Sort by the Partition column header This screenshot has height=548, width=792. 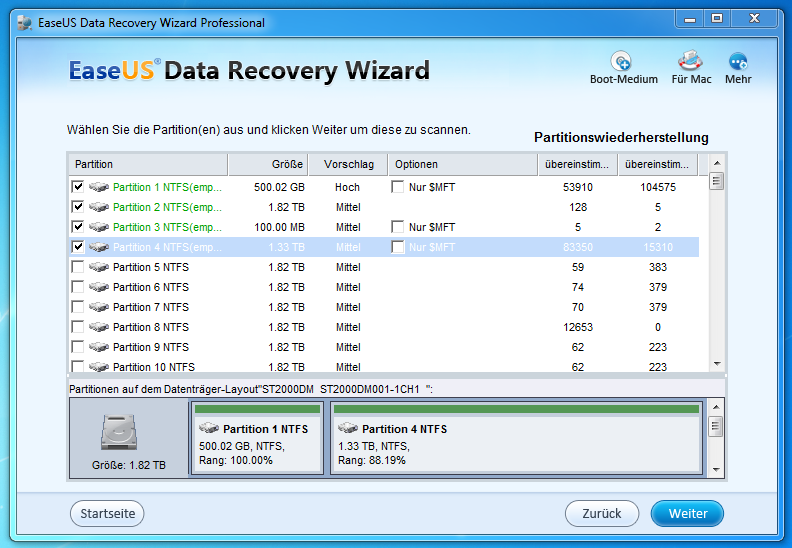(x=148, y=164)
